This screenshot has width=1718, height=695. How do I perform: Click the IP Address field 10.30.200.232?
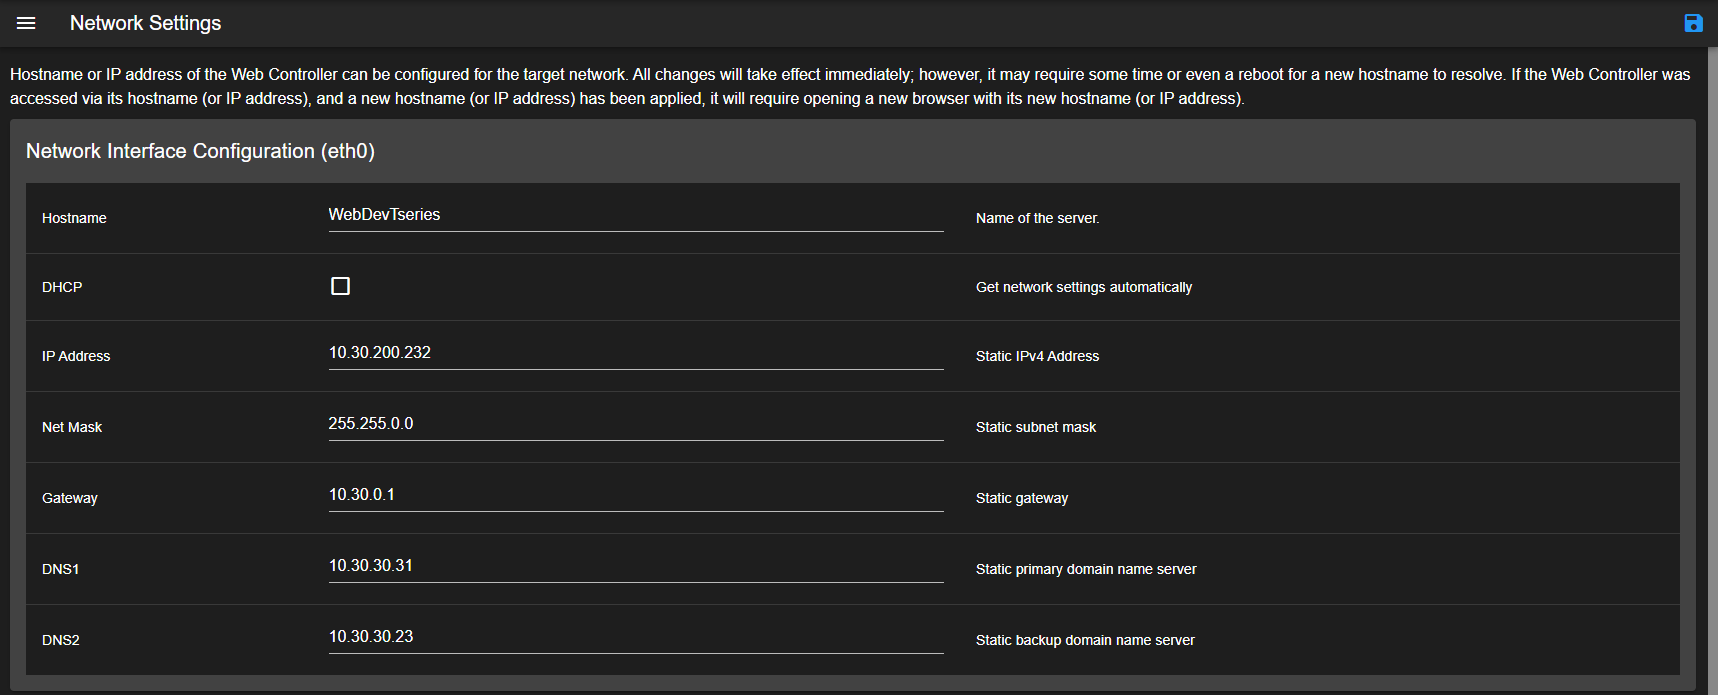[636, 354]
